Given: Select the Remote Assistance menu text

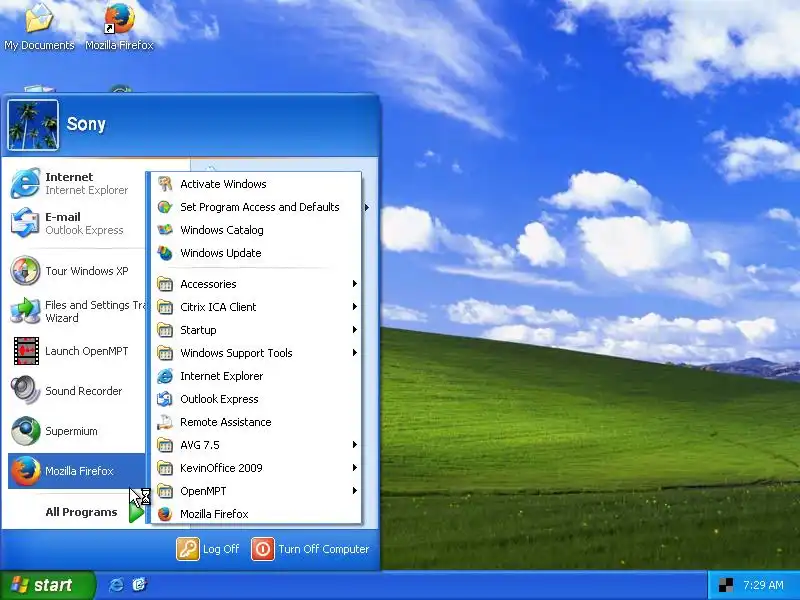Looking at the screenshot, I should click(x=226, y=422).
